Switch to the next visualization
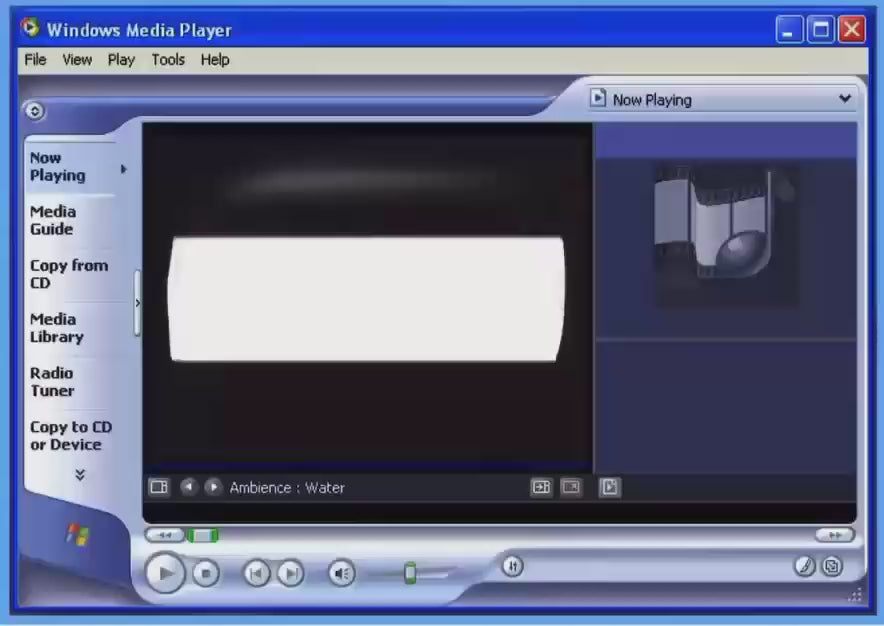Image resolution: width=884 pixels, height=626 pixels. pos(213,487)
